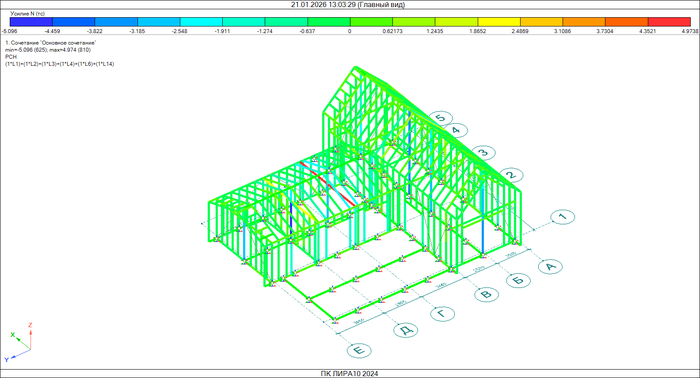Click the red rafter element in model
The image size is (700, 378).
click(x=328, y=184)
